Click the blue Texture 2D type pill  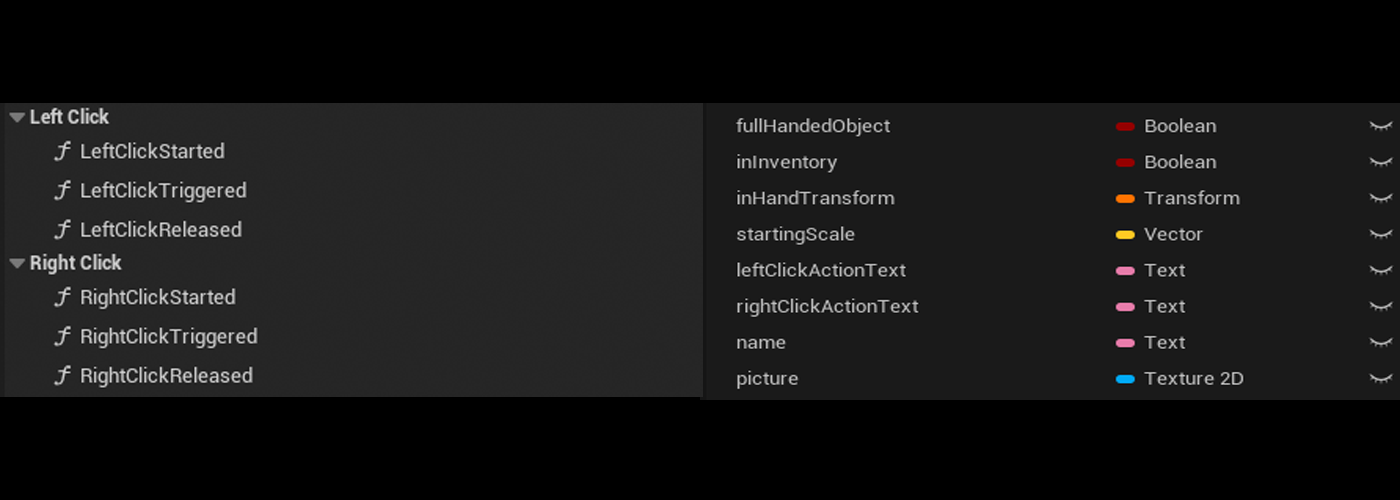(x=1125, y=379)
